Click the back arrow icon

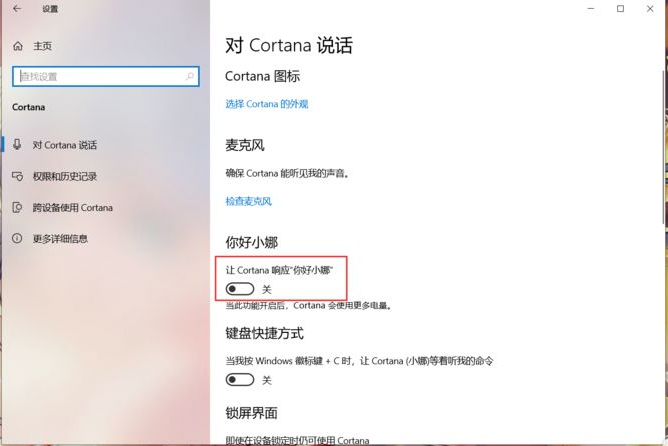click(17, 9)
